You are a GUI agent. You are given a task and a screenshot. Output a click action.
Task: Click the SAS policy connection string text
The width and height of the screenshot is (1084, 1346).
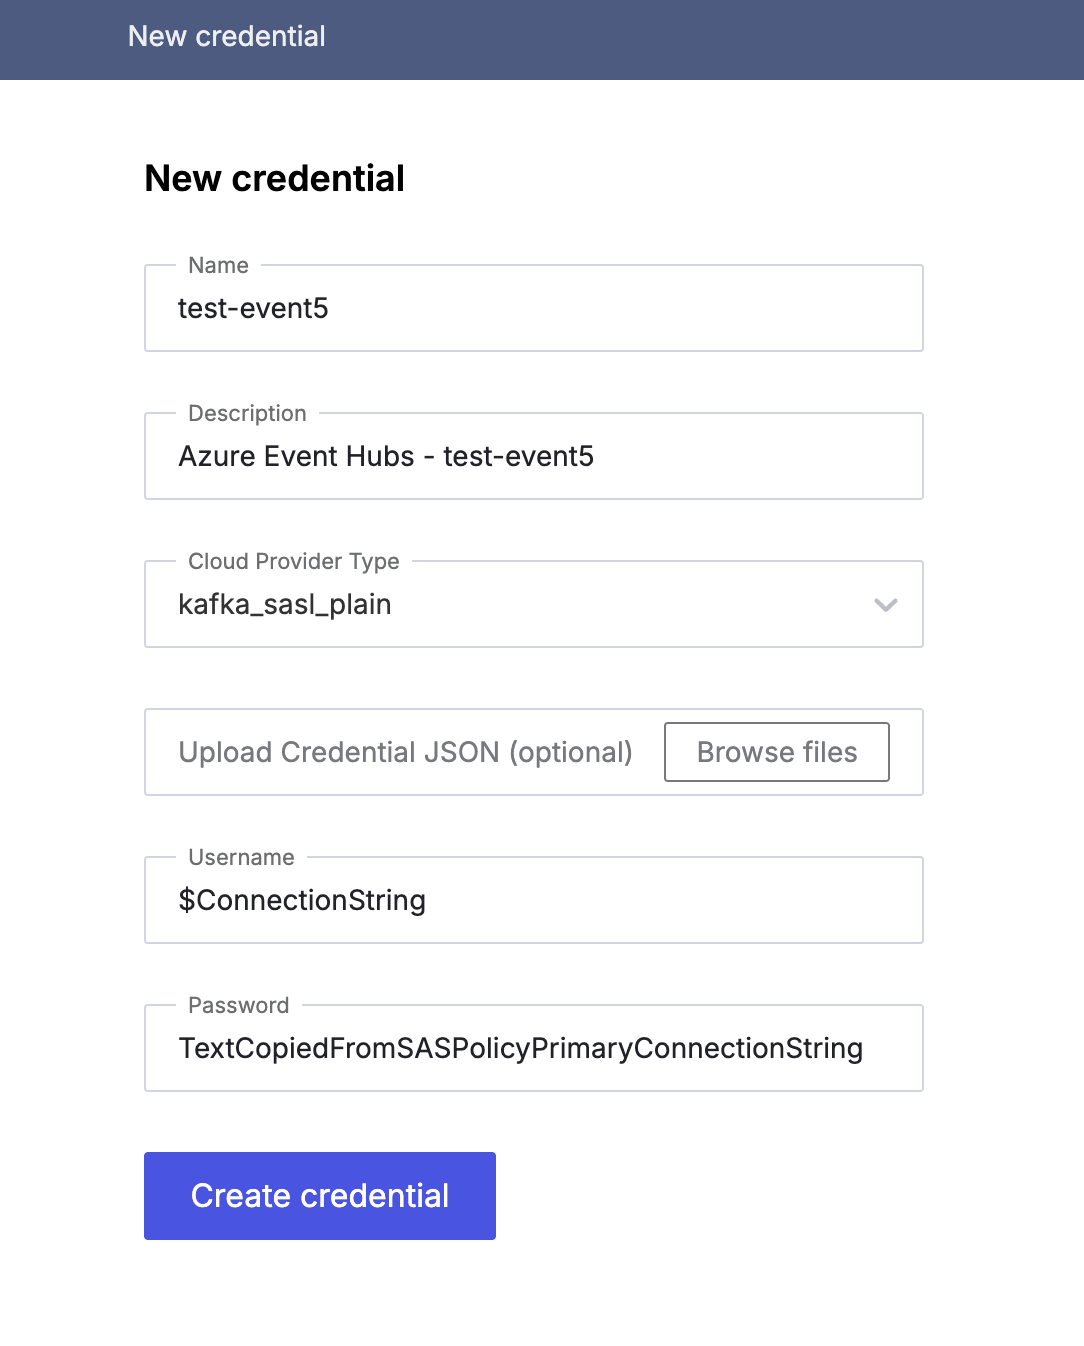click(x=521, y=1048)
